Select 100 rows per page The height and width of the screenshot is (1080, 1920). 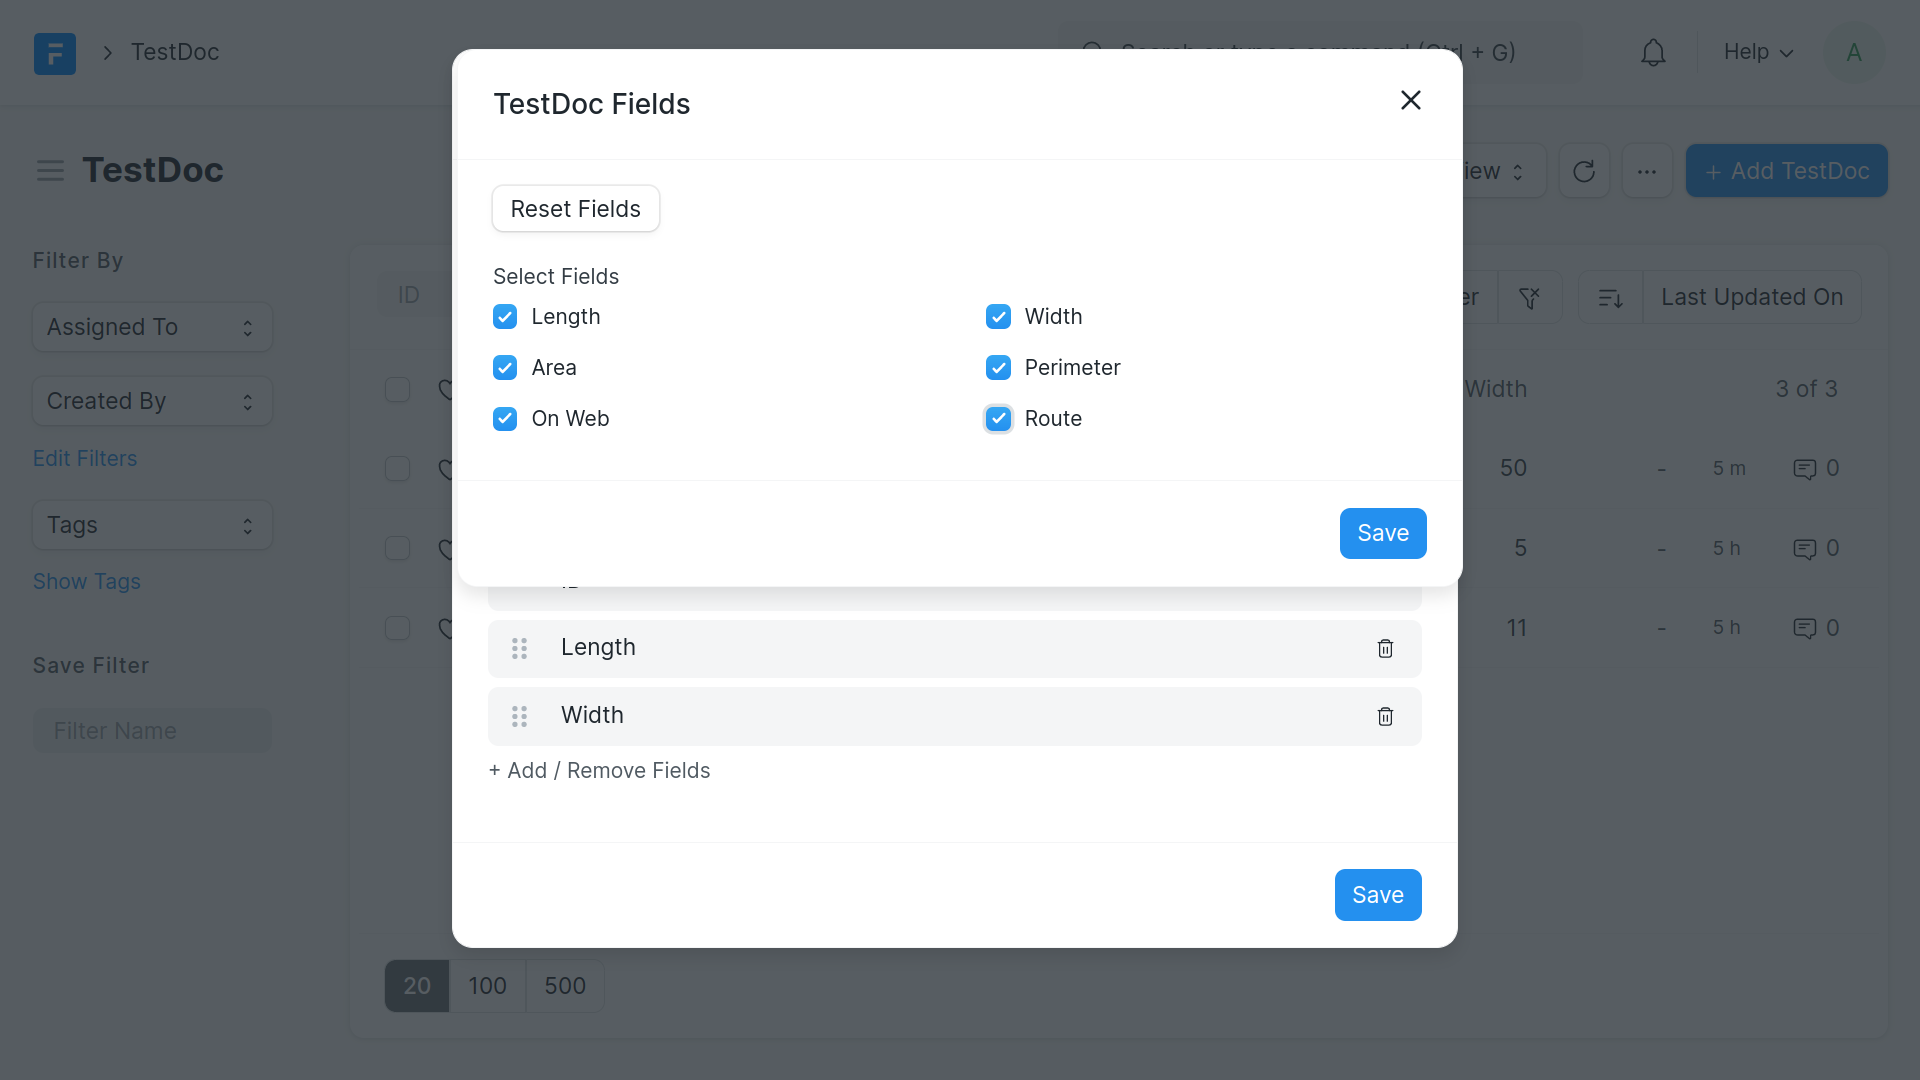[487, 986]
